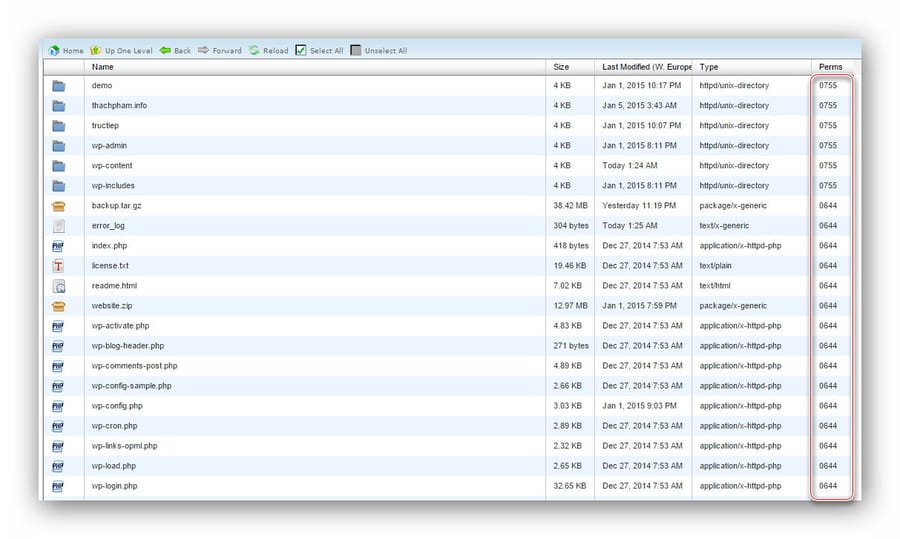The width and height of the screenshot is (900, 539).
Task: Click the wp-cron.php file icon
Action: coord(58,426)
